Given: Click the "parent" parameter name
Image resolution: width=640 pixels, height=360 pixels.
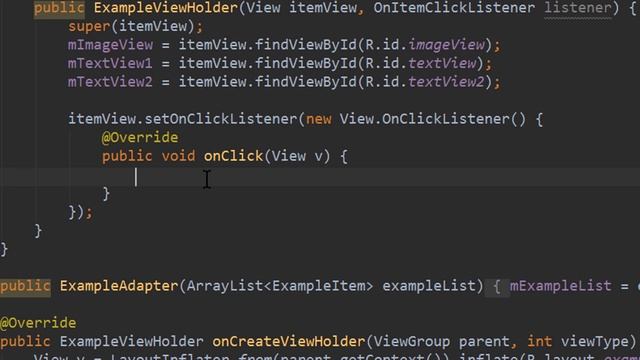Looking at the screenshot, I should click(x=484, y=342).
